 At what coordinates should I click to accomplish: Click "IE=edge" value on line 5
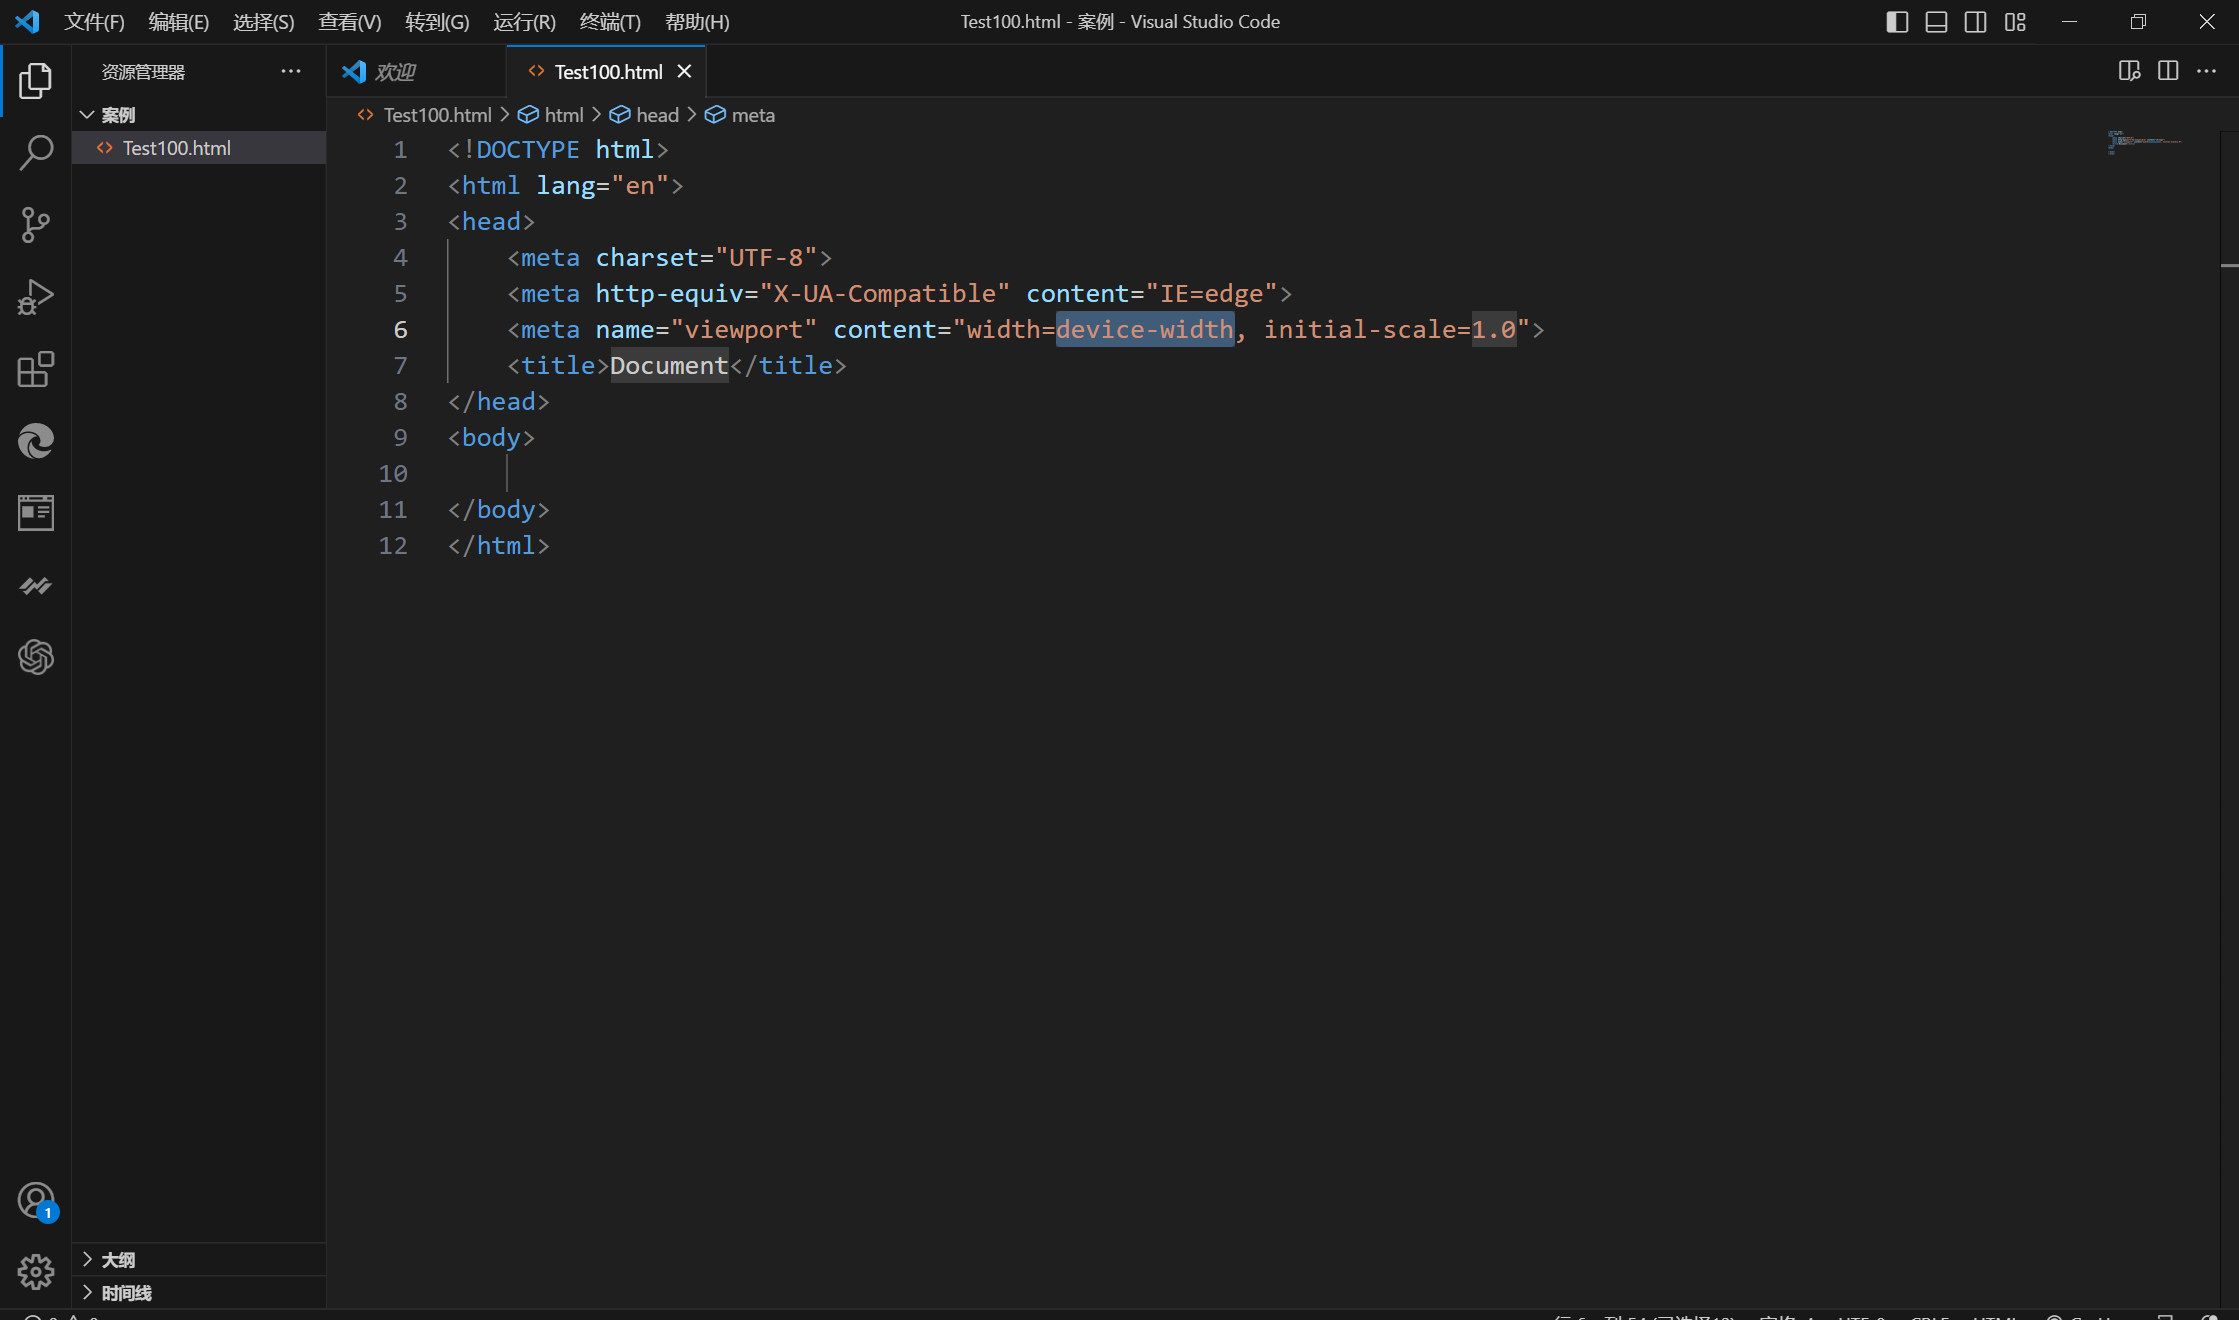pyautogui.click(x=1211, y=293)
